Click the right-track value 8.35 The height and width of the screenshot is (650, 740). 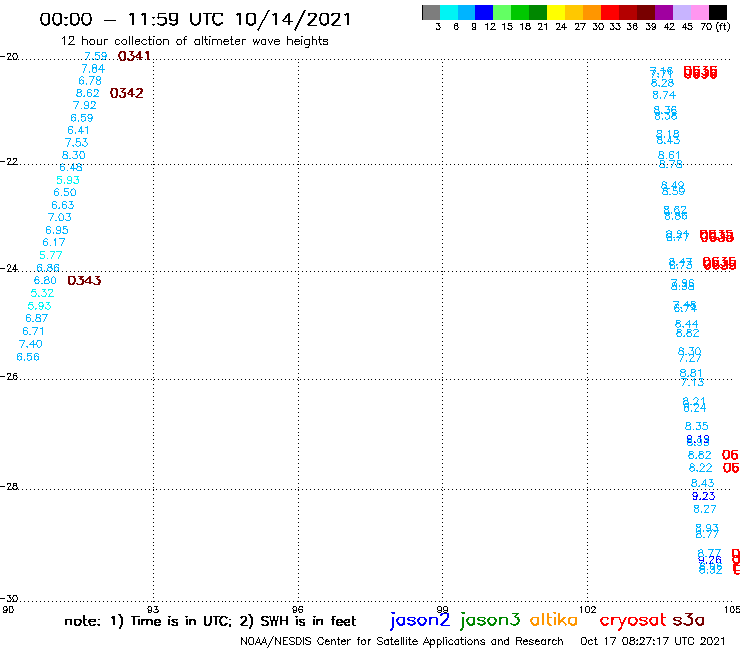(x=697, y=426)
